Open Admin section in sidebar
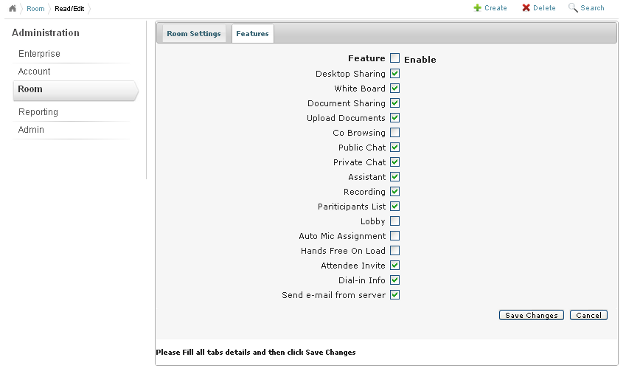626x374 pixels. point(31,130)
